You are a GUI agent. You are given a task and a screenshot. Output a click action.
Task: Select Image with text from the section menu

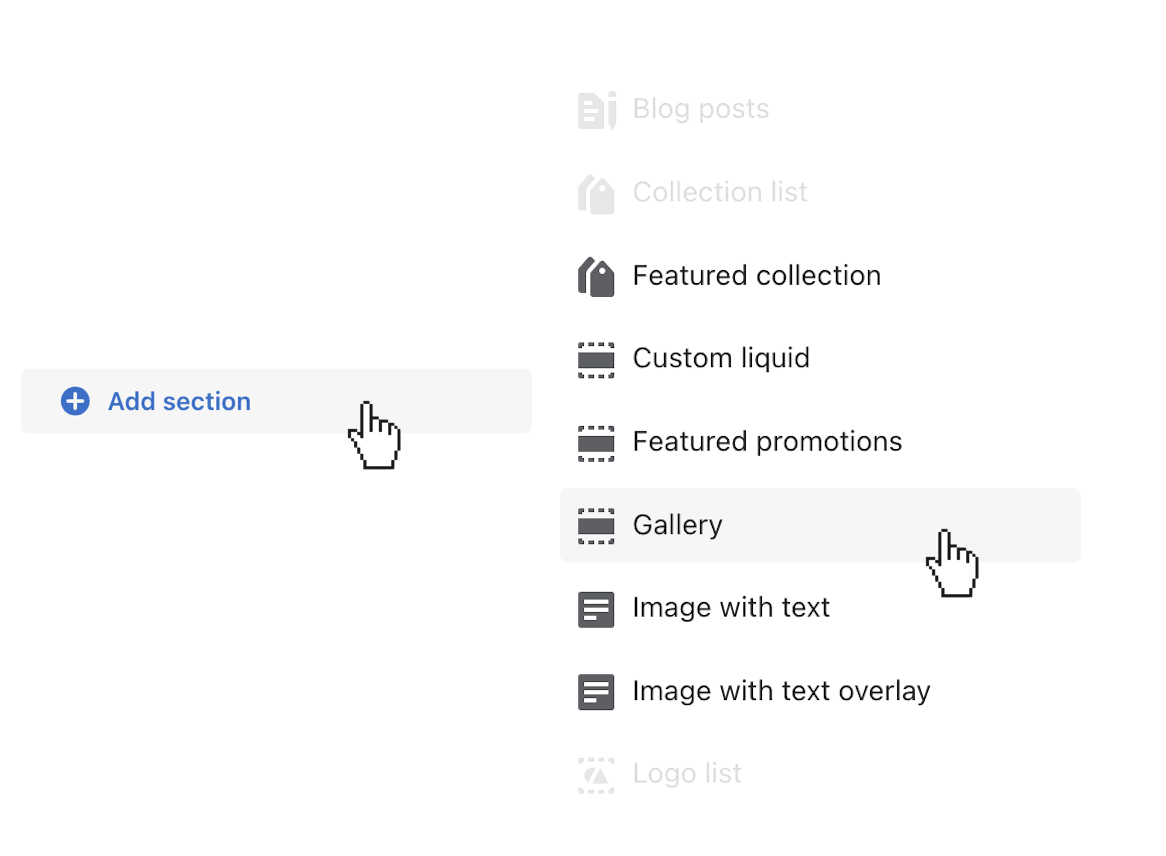coord(730,609)
